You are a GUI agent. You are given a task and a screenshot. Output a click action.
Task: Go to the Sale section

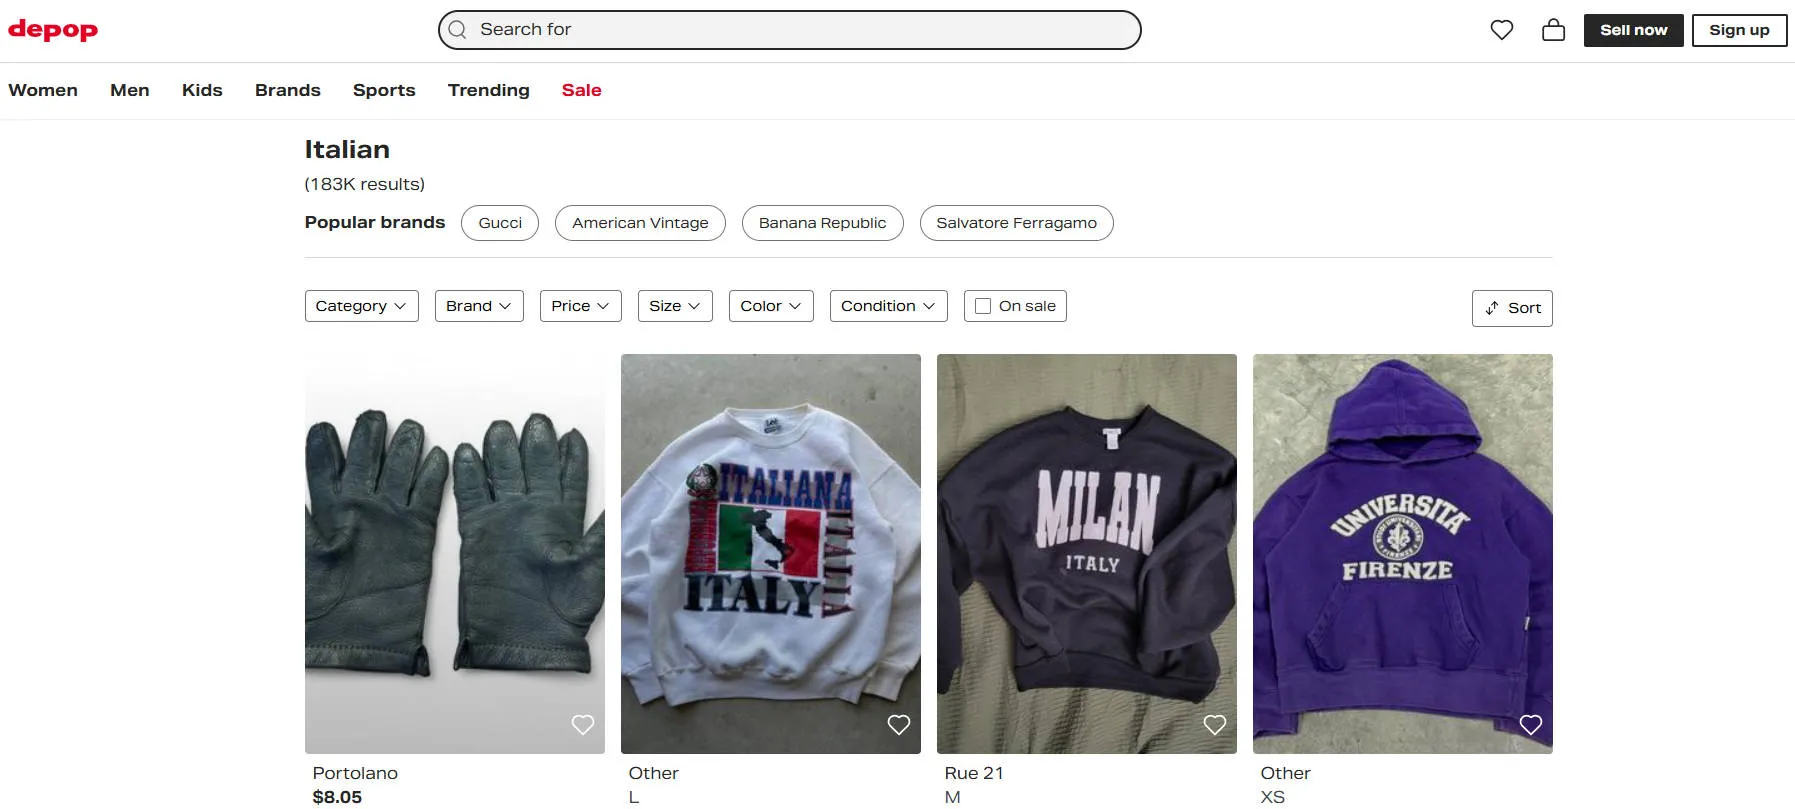(581, 90)
